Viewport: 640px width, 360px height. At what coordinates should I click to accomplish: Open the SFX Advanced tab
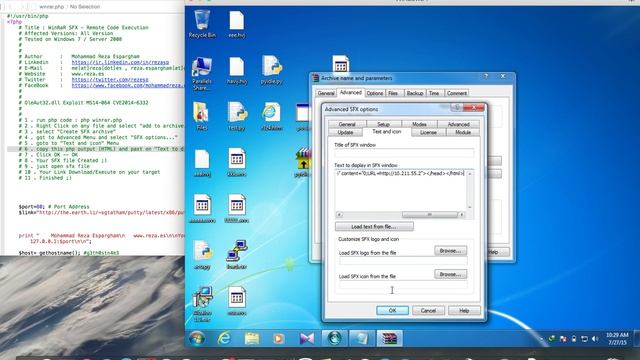pyautogui.click(x=458, y=124)
